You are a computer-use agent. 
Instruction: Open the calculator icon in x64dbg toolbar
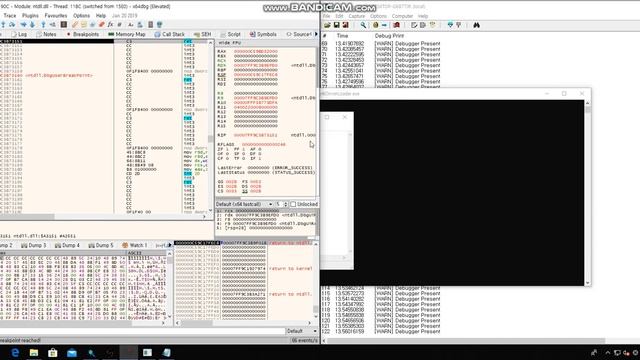150,24
